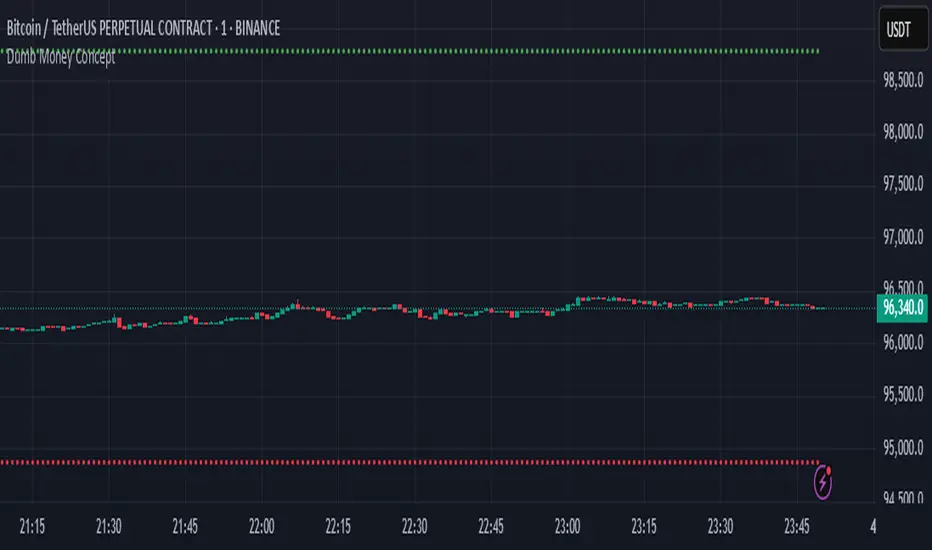The width and height of the screenshot is (932, 550).
Task: Click the 98,000.0 price scale label
Action: point(902,132)
